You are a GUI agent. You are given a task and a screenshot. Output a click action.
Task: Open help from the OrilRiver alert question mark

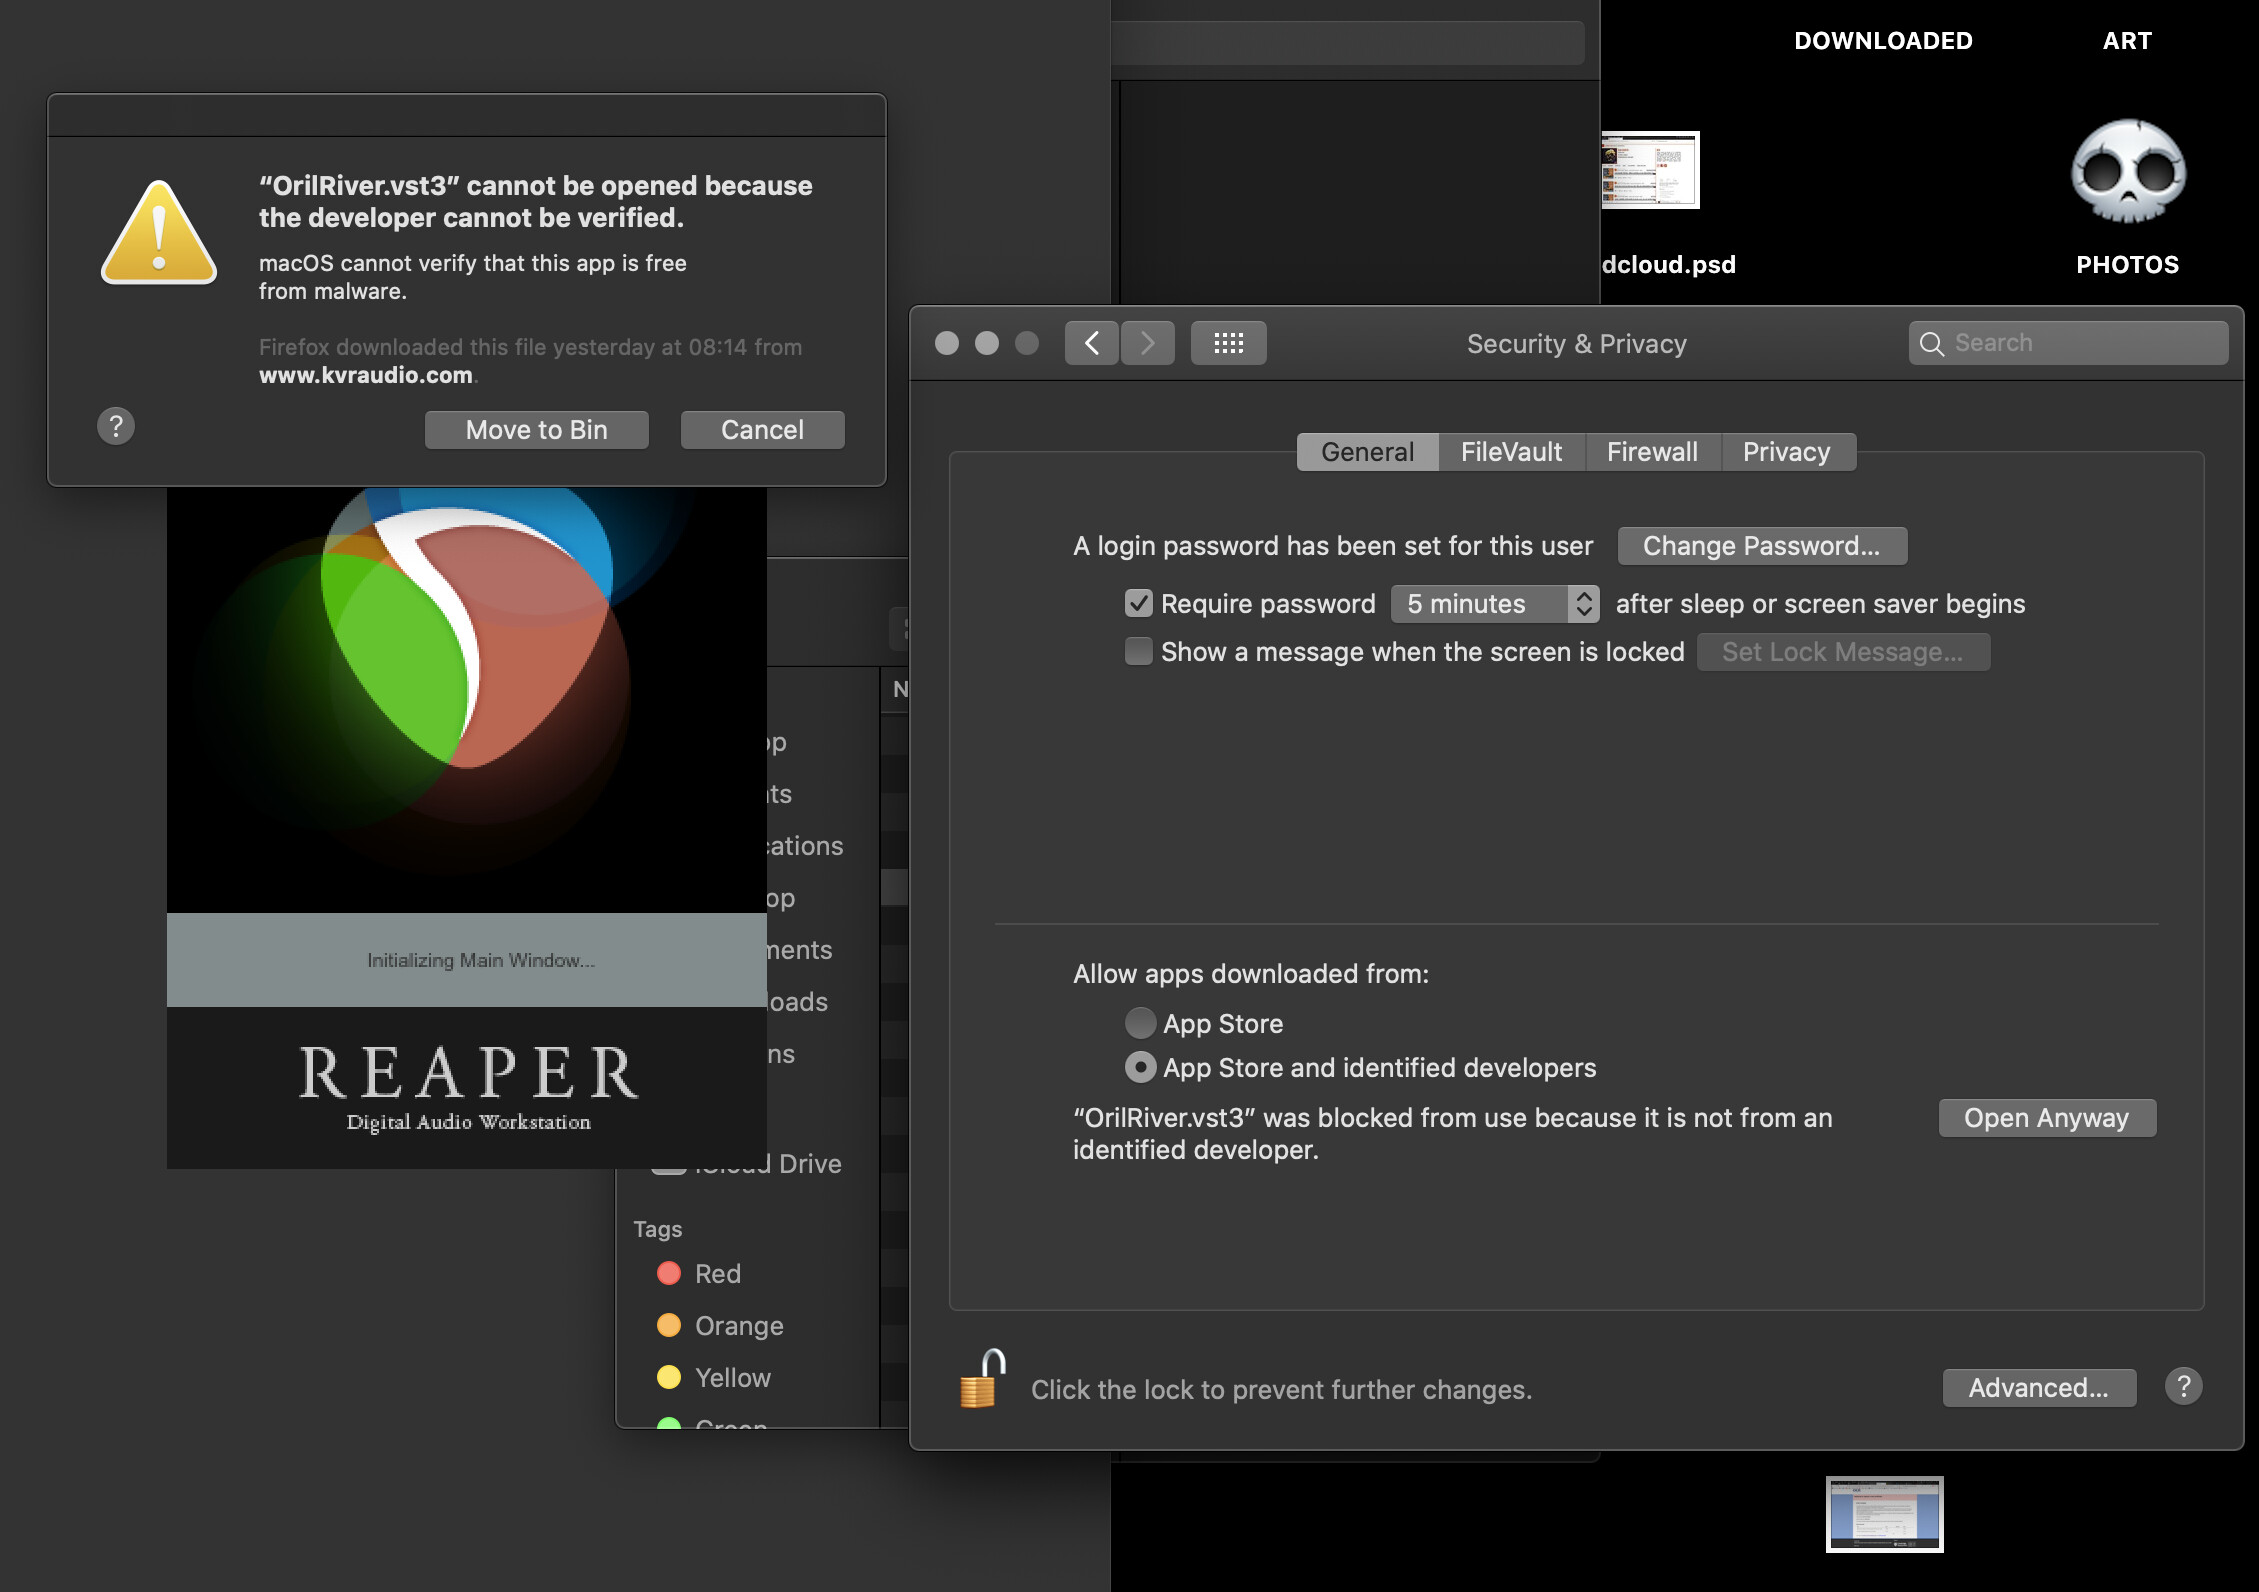(116, 426)
